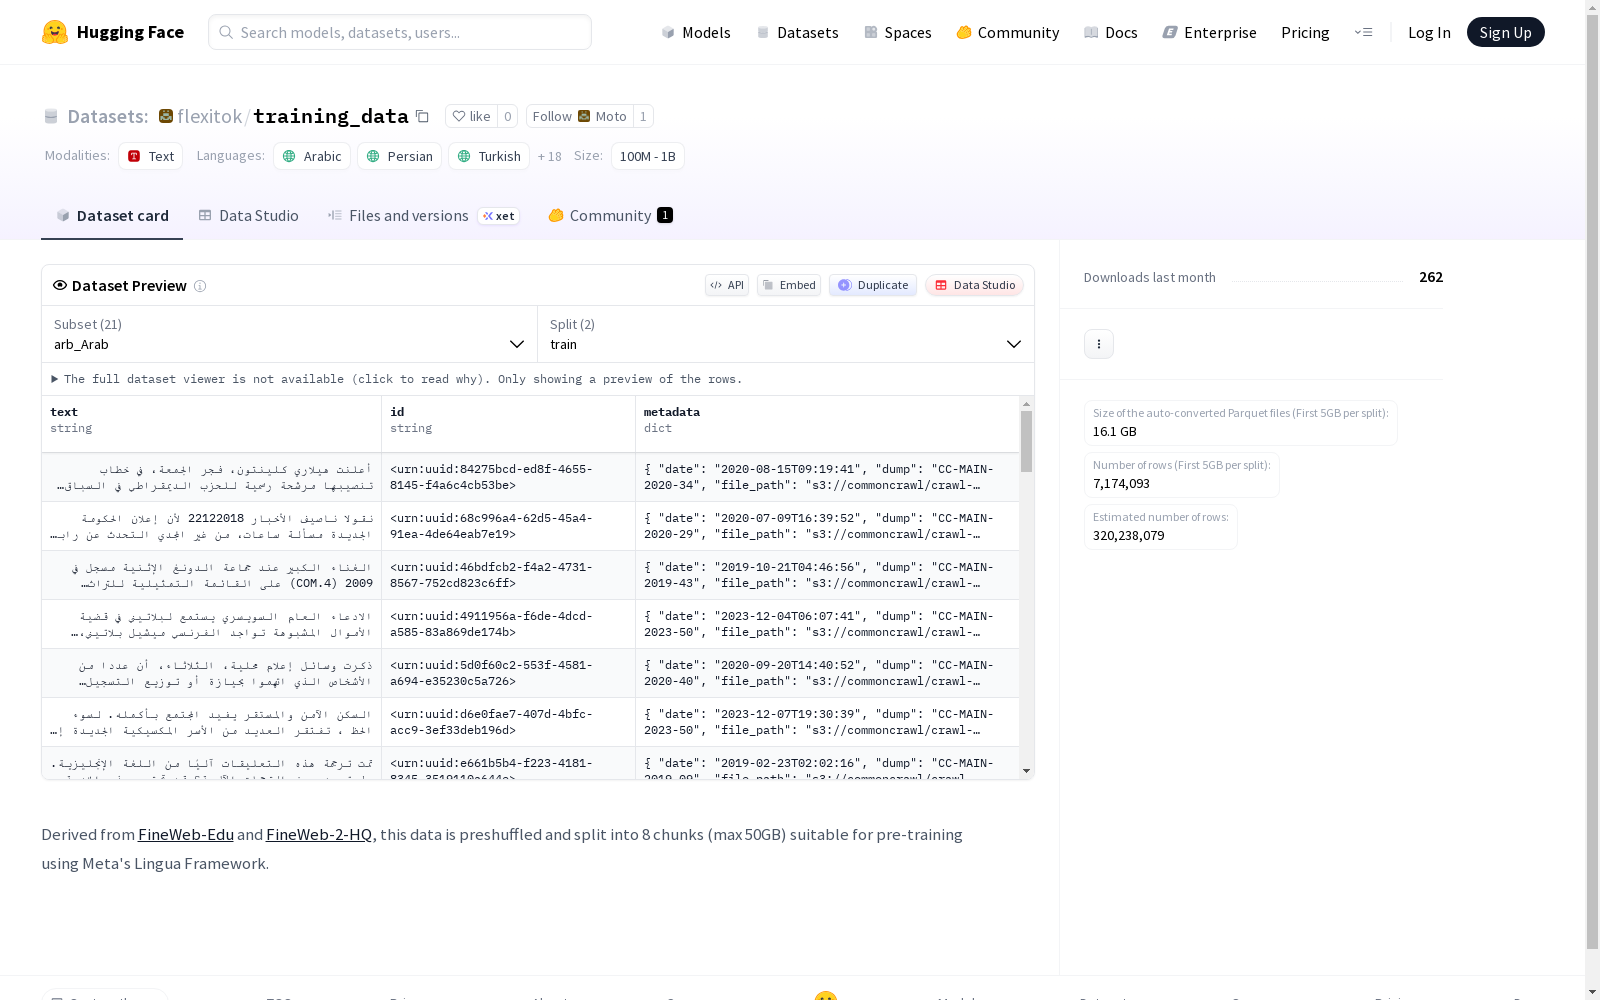
Task: Open Community in top navigation
Action: pos(1007,32)
